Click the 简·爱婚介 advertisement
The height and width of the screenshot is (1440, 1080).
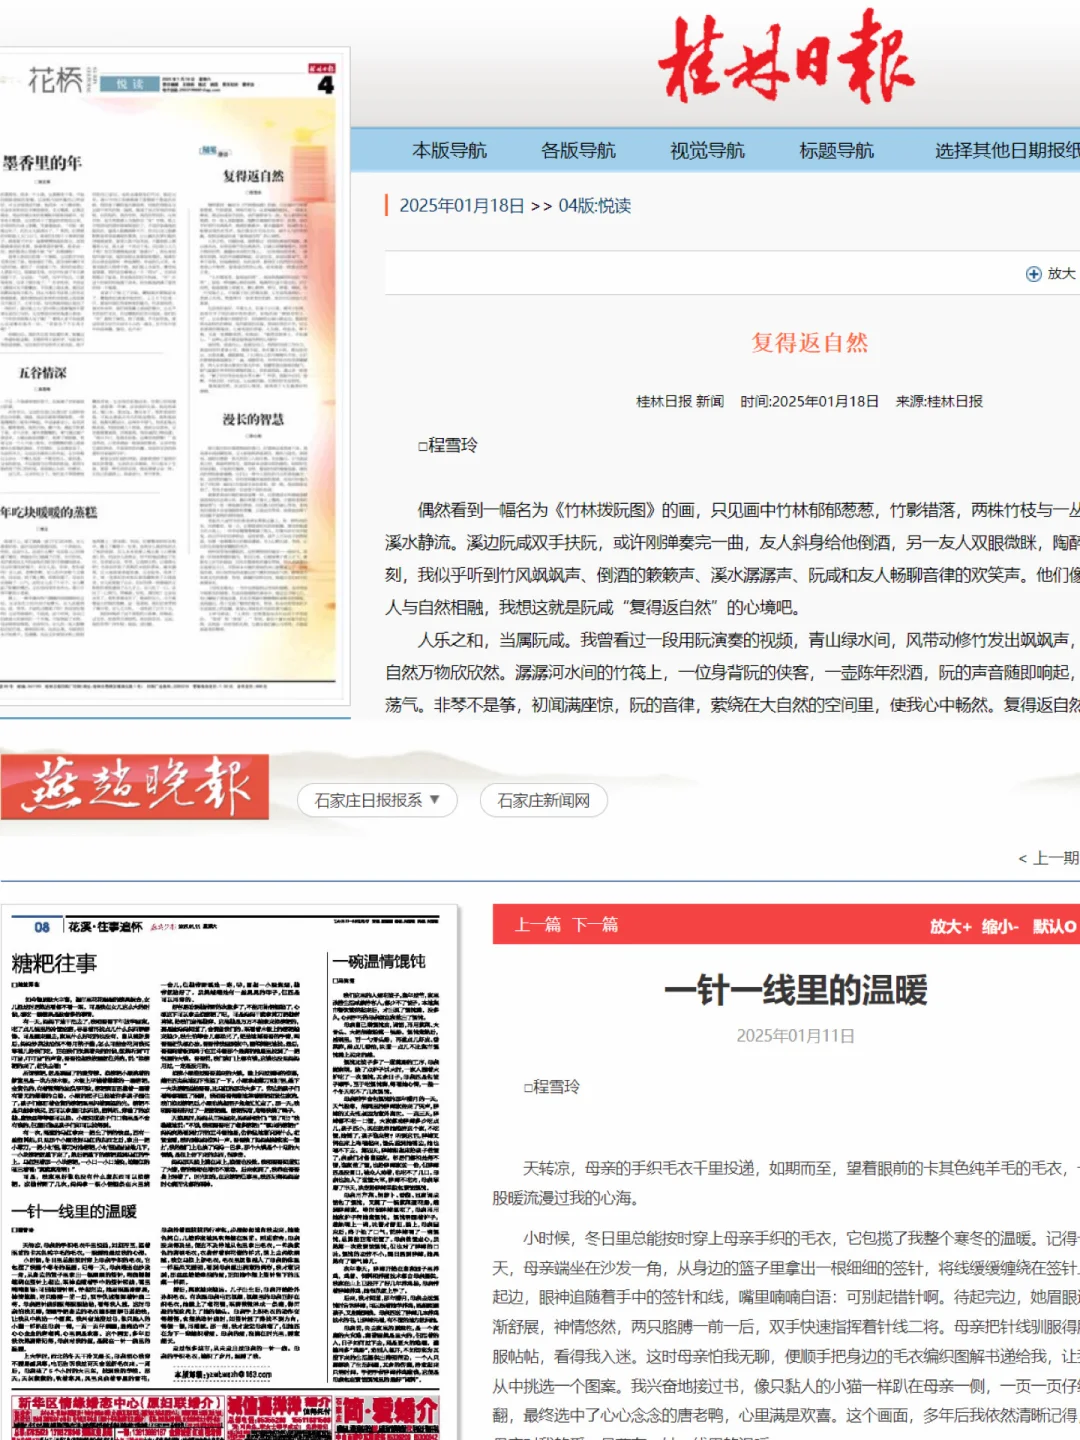[386, 1418]
